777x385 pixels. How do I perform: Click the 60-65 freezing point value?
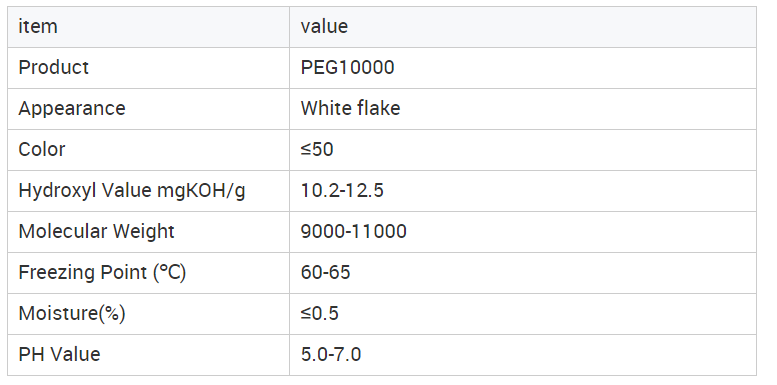point(326,273)
